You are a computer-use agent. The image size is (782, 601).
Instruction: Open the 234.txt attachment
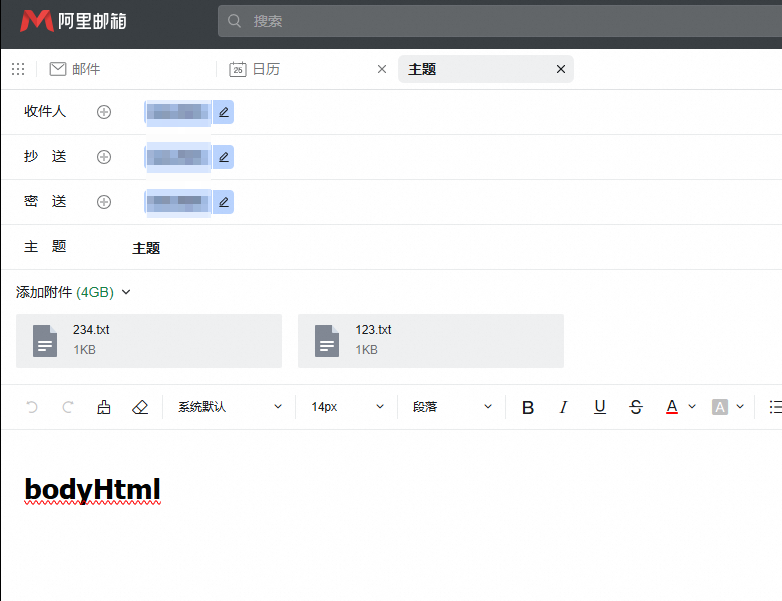(x=149, y=340)
